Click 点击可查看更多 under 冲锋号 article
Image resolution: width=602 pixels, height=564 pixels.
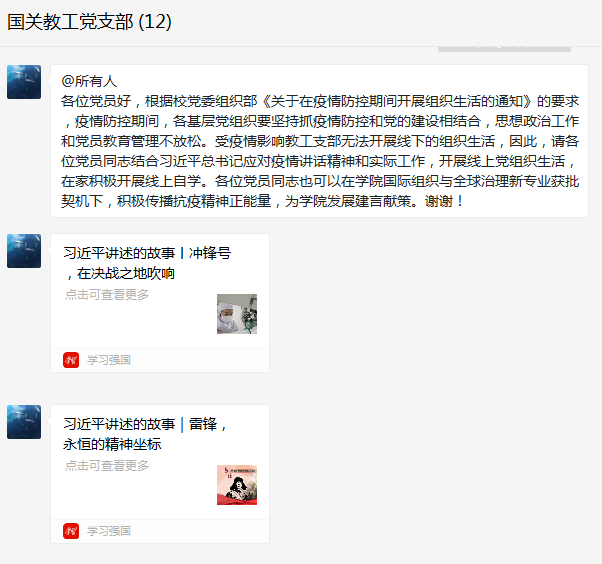107,294
